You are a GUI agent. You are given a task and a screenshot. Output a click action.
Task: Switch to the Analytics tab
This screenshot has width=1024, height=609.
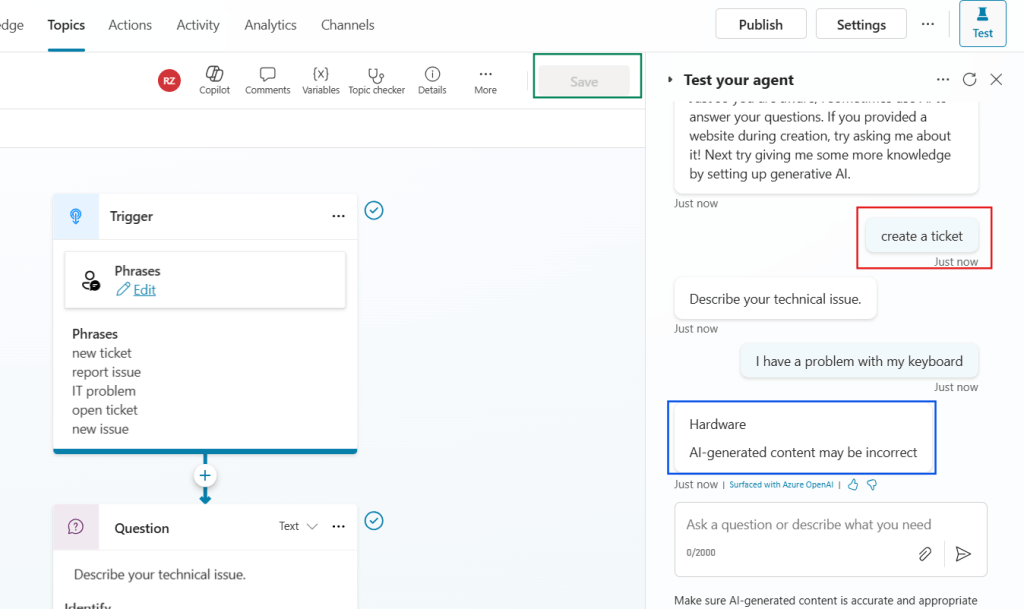coord(270,24)
